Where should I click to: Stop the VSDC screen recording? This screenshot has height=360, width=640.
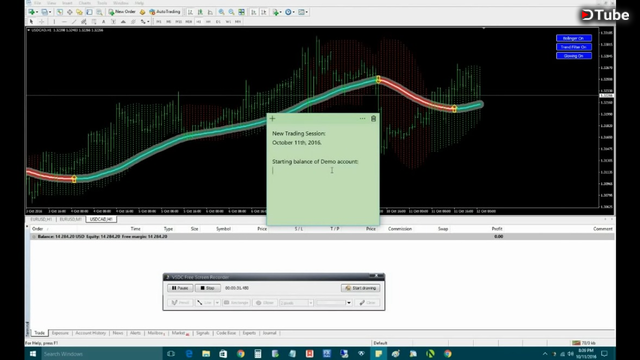click(x=208, y=288)
